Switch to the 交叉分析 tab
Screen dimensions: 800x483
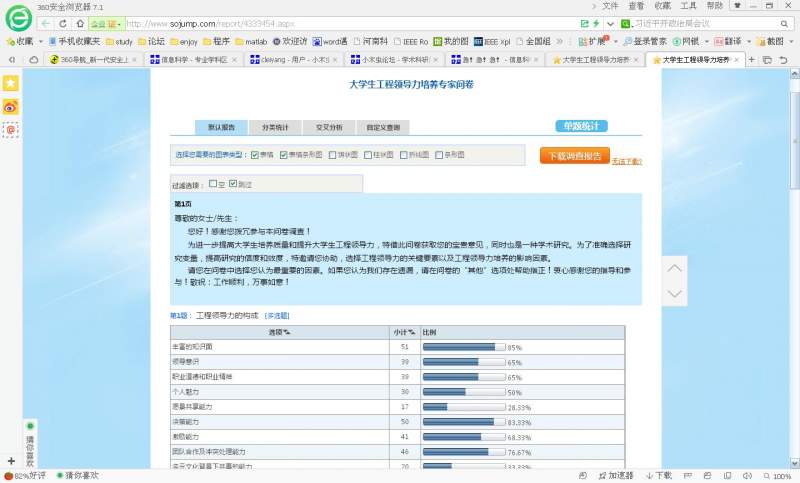(329, 128)
